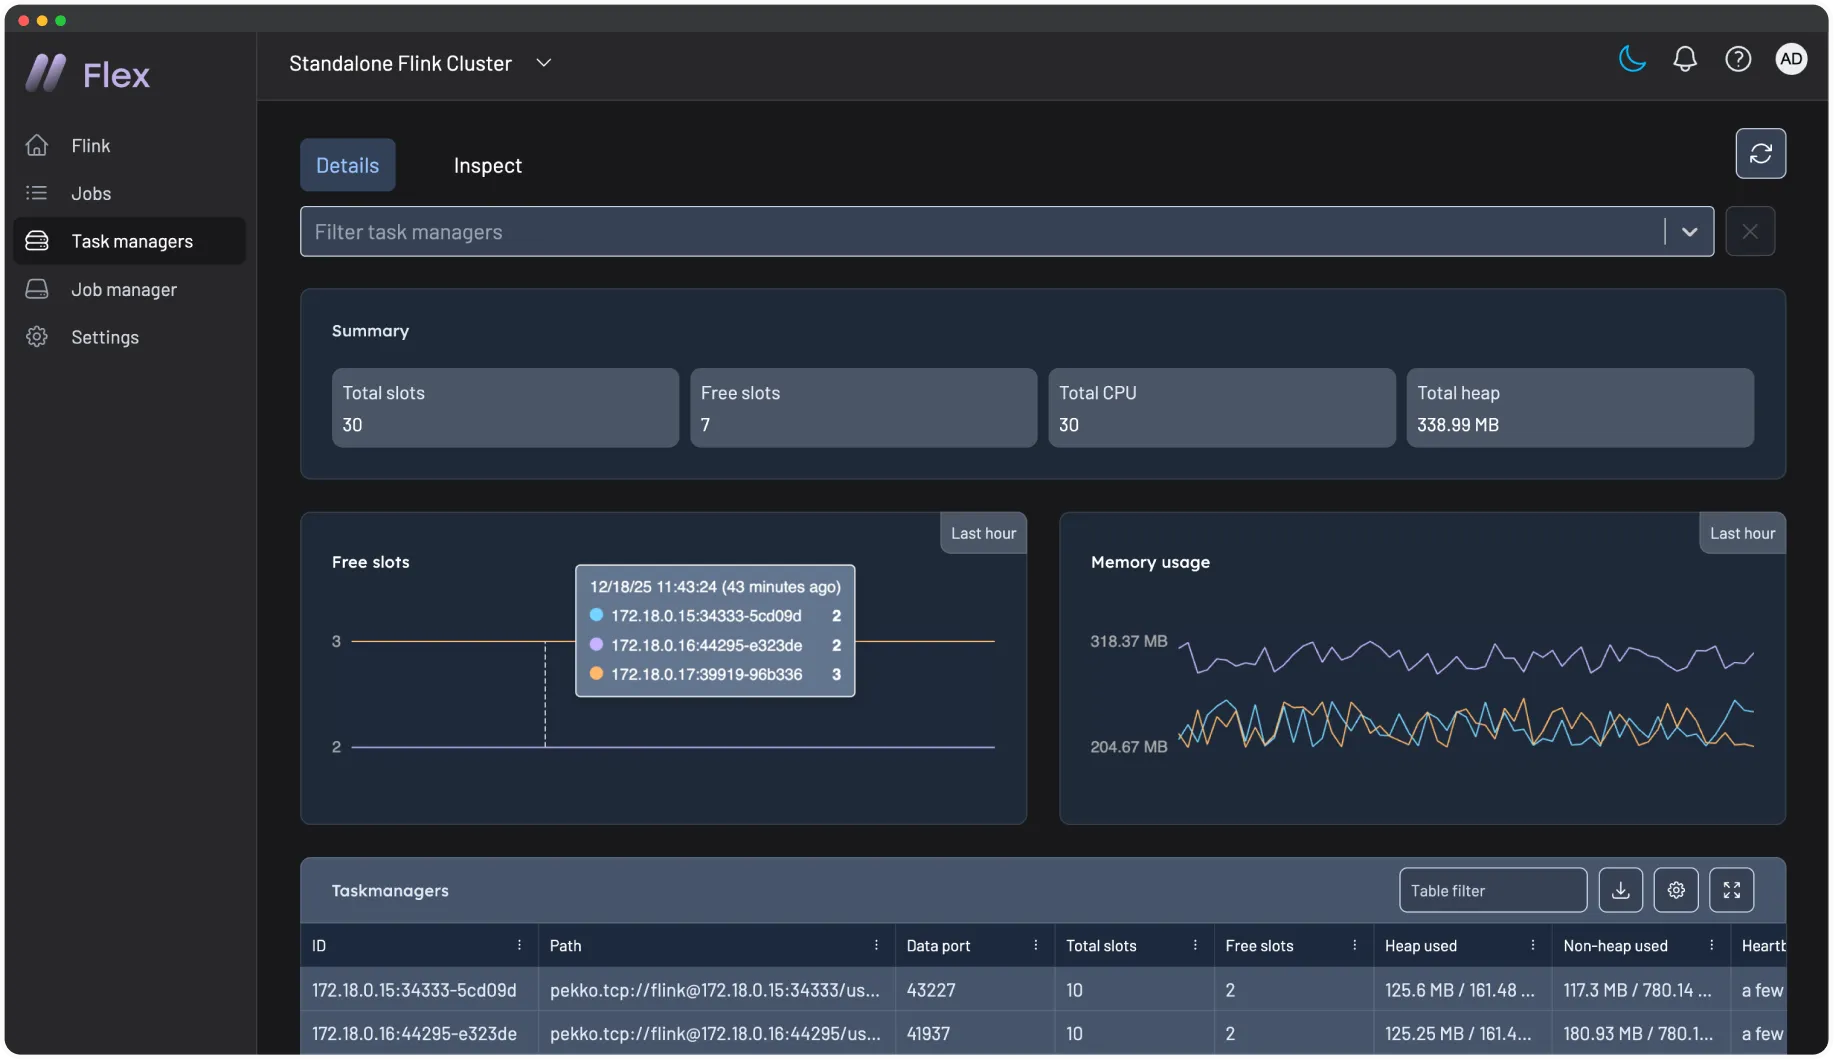Download the Taskmanagers table data
Screen dimensions: 1834x1060
pos(1621,890)
